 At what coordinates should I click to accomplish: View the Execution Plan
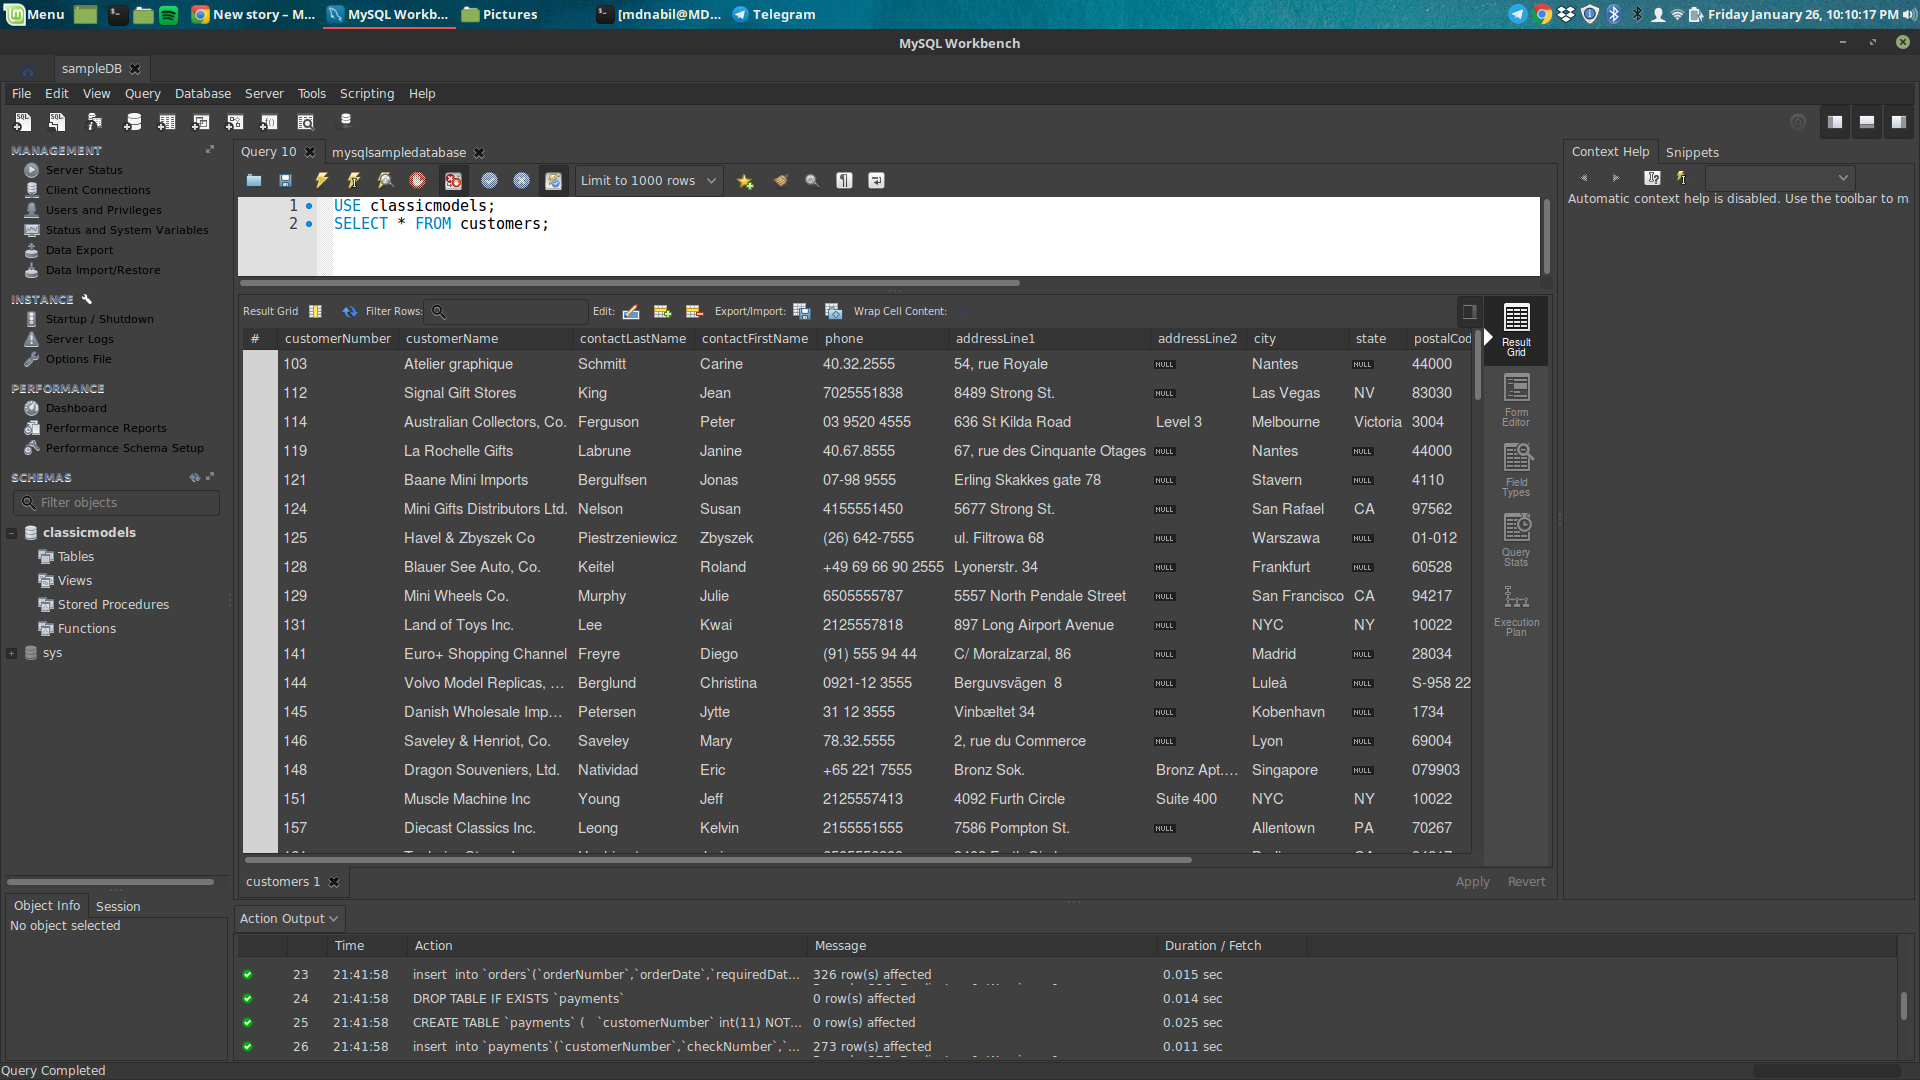1516,610
